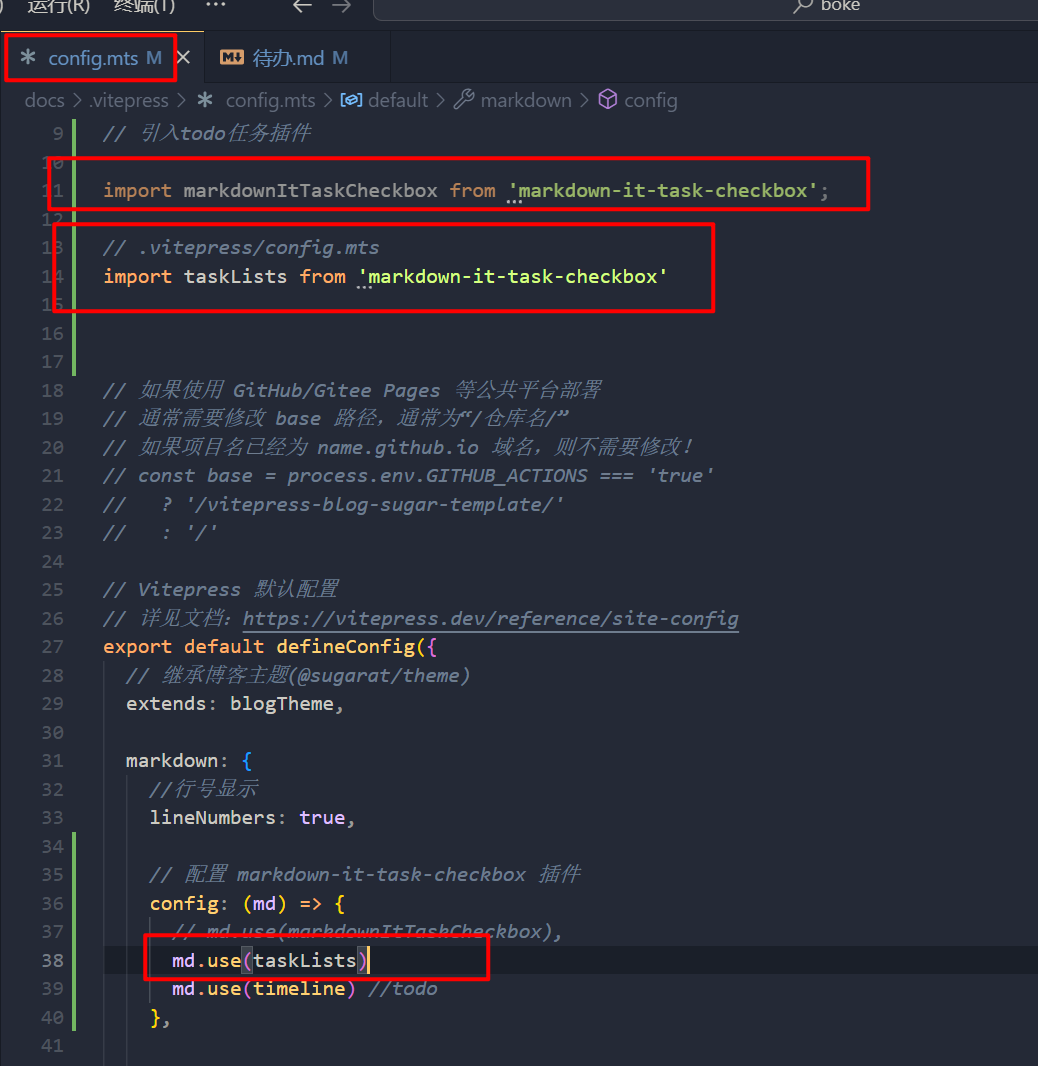Screen dimensions: 1038x1066
Task: Expand the .vitepress breadcrumb folder
Action: [130, 100]
